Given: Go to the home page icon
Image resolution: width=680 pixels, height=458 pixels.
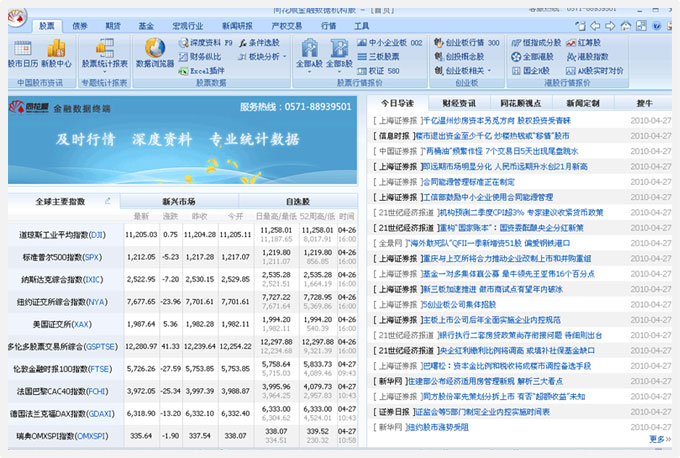Looking at the screenshot, I should (x=625, y=26).
